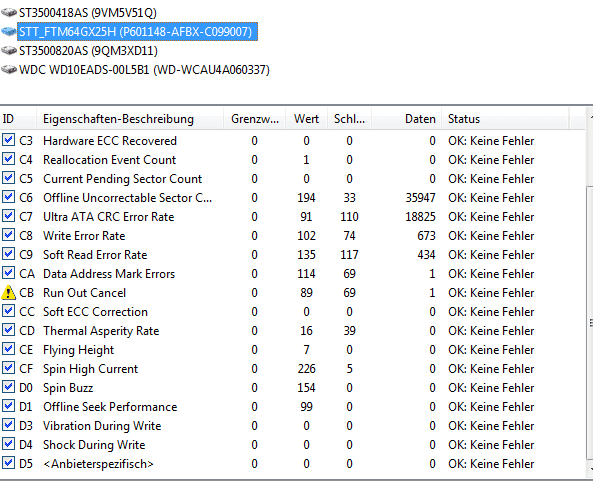Sort by Status column header
593x481 pixels.
tap(505, 119)
